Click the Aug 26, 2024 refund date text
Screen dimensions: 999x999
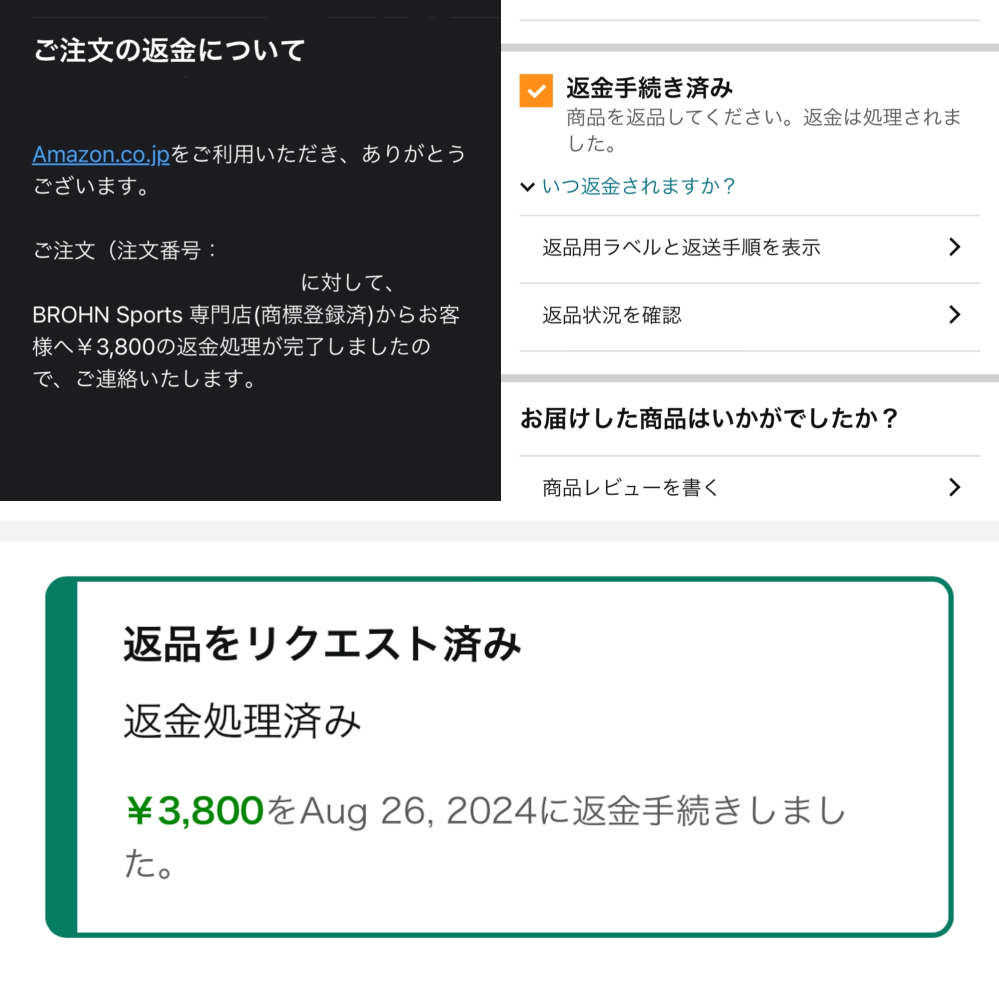(x=418, y=811)
